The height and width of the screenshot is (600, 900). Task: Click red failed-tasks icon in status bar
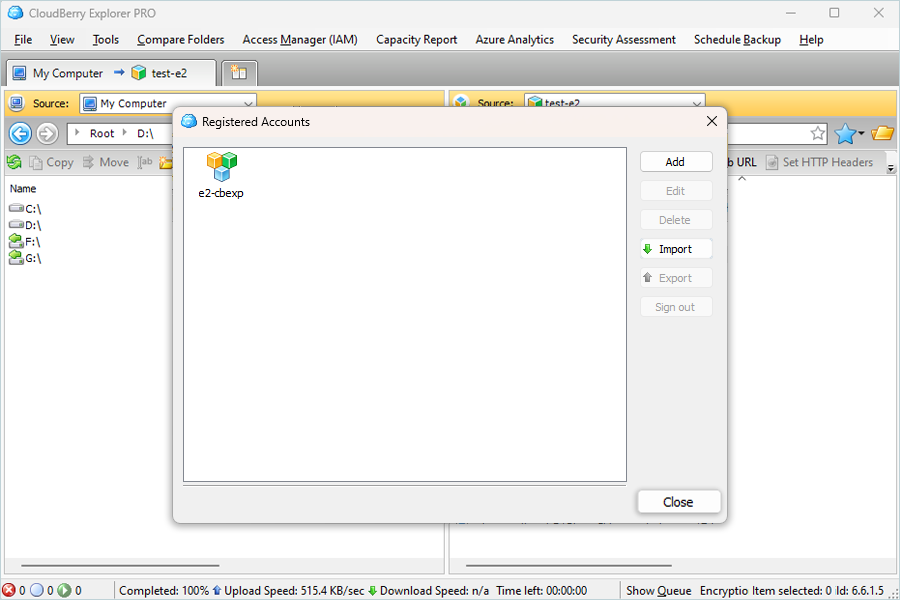pos(9,590)
